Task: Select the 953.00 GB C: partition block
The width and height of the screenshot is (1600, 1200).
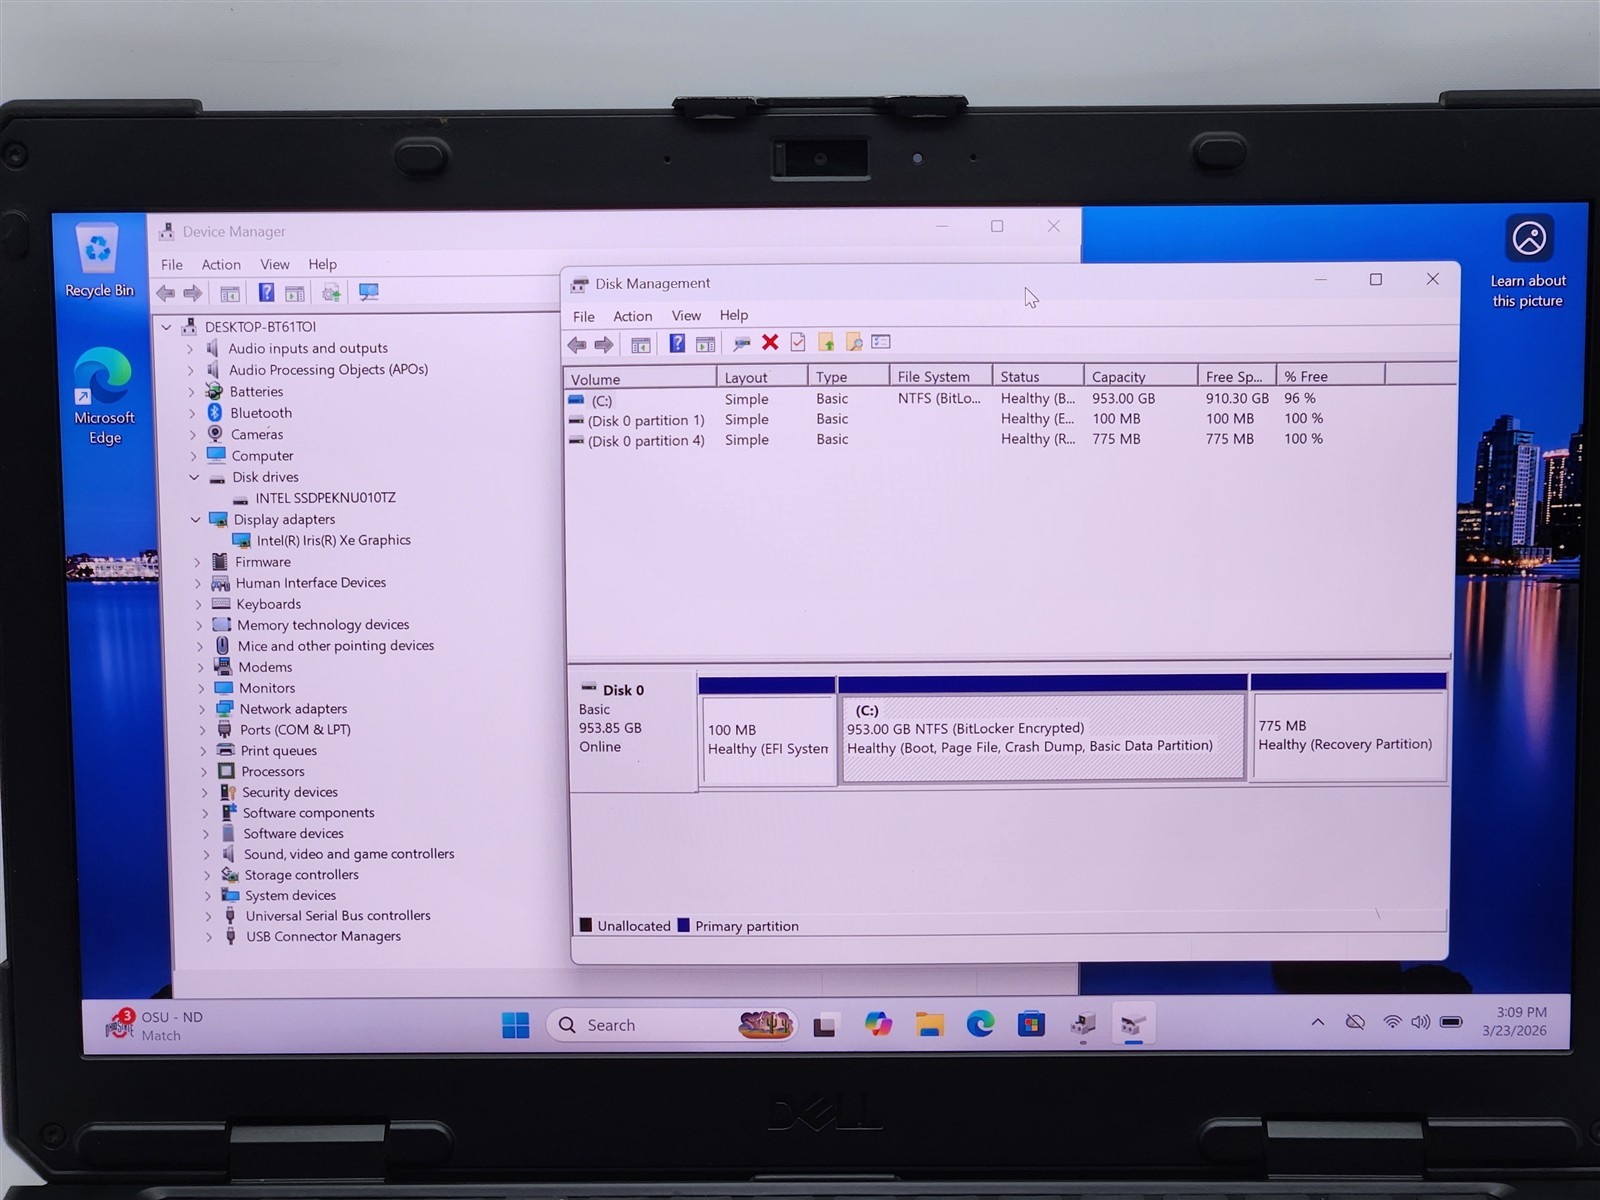Action: [1043, 738]
